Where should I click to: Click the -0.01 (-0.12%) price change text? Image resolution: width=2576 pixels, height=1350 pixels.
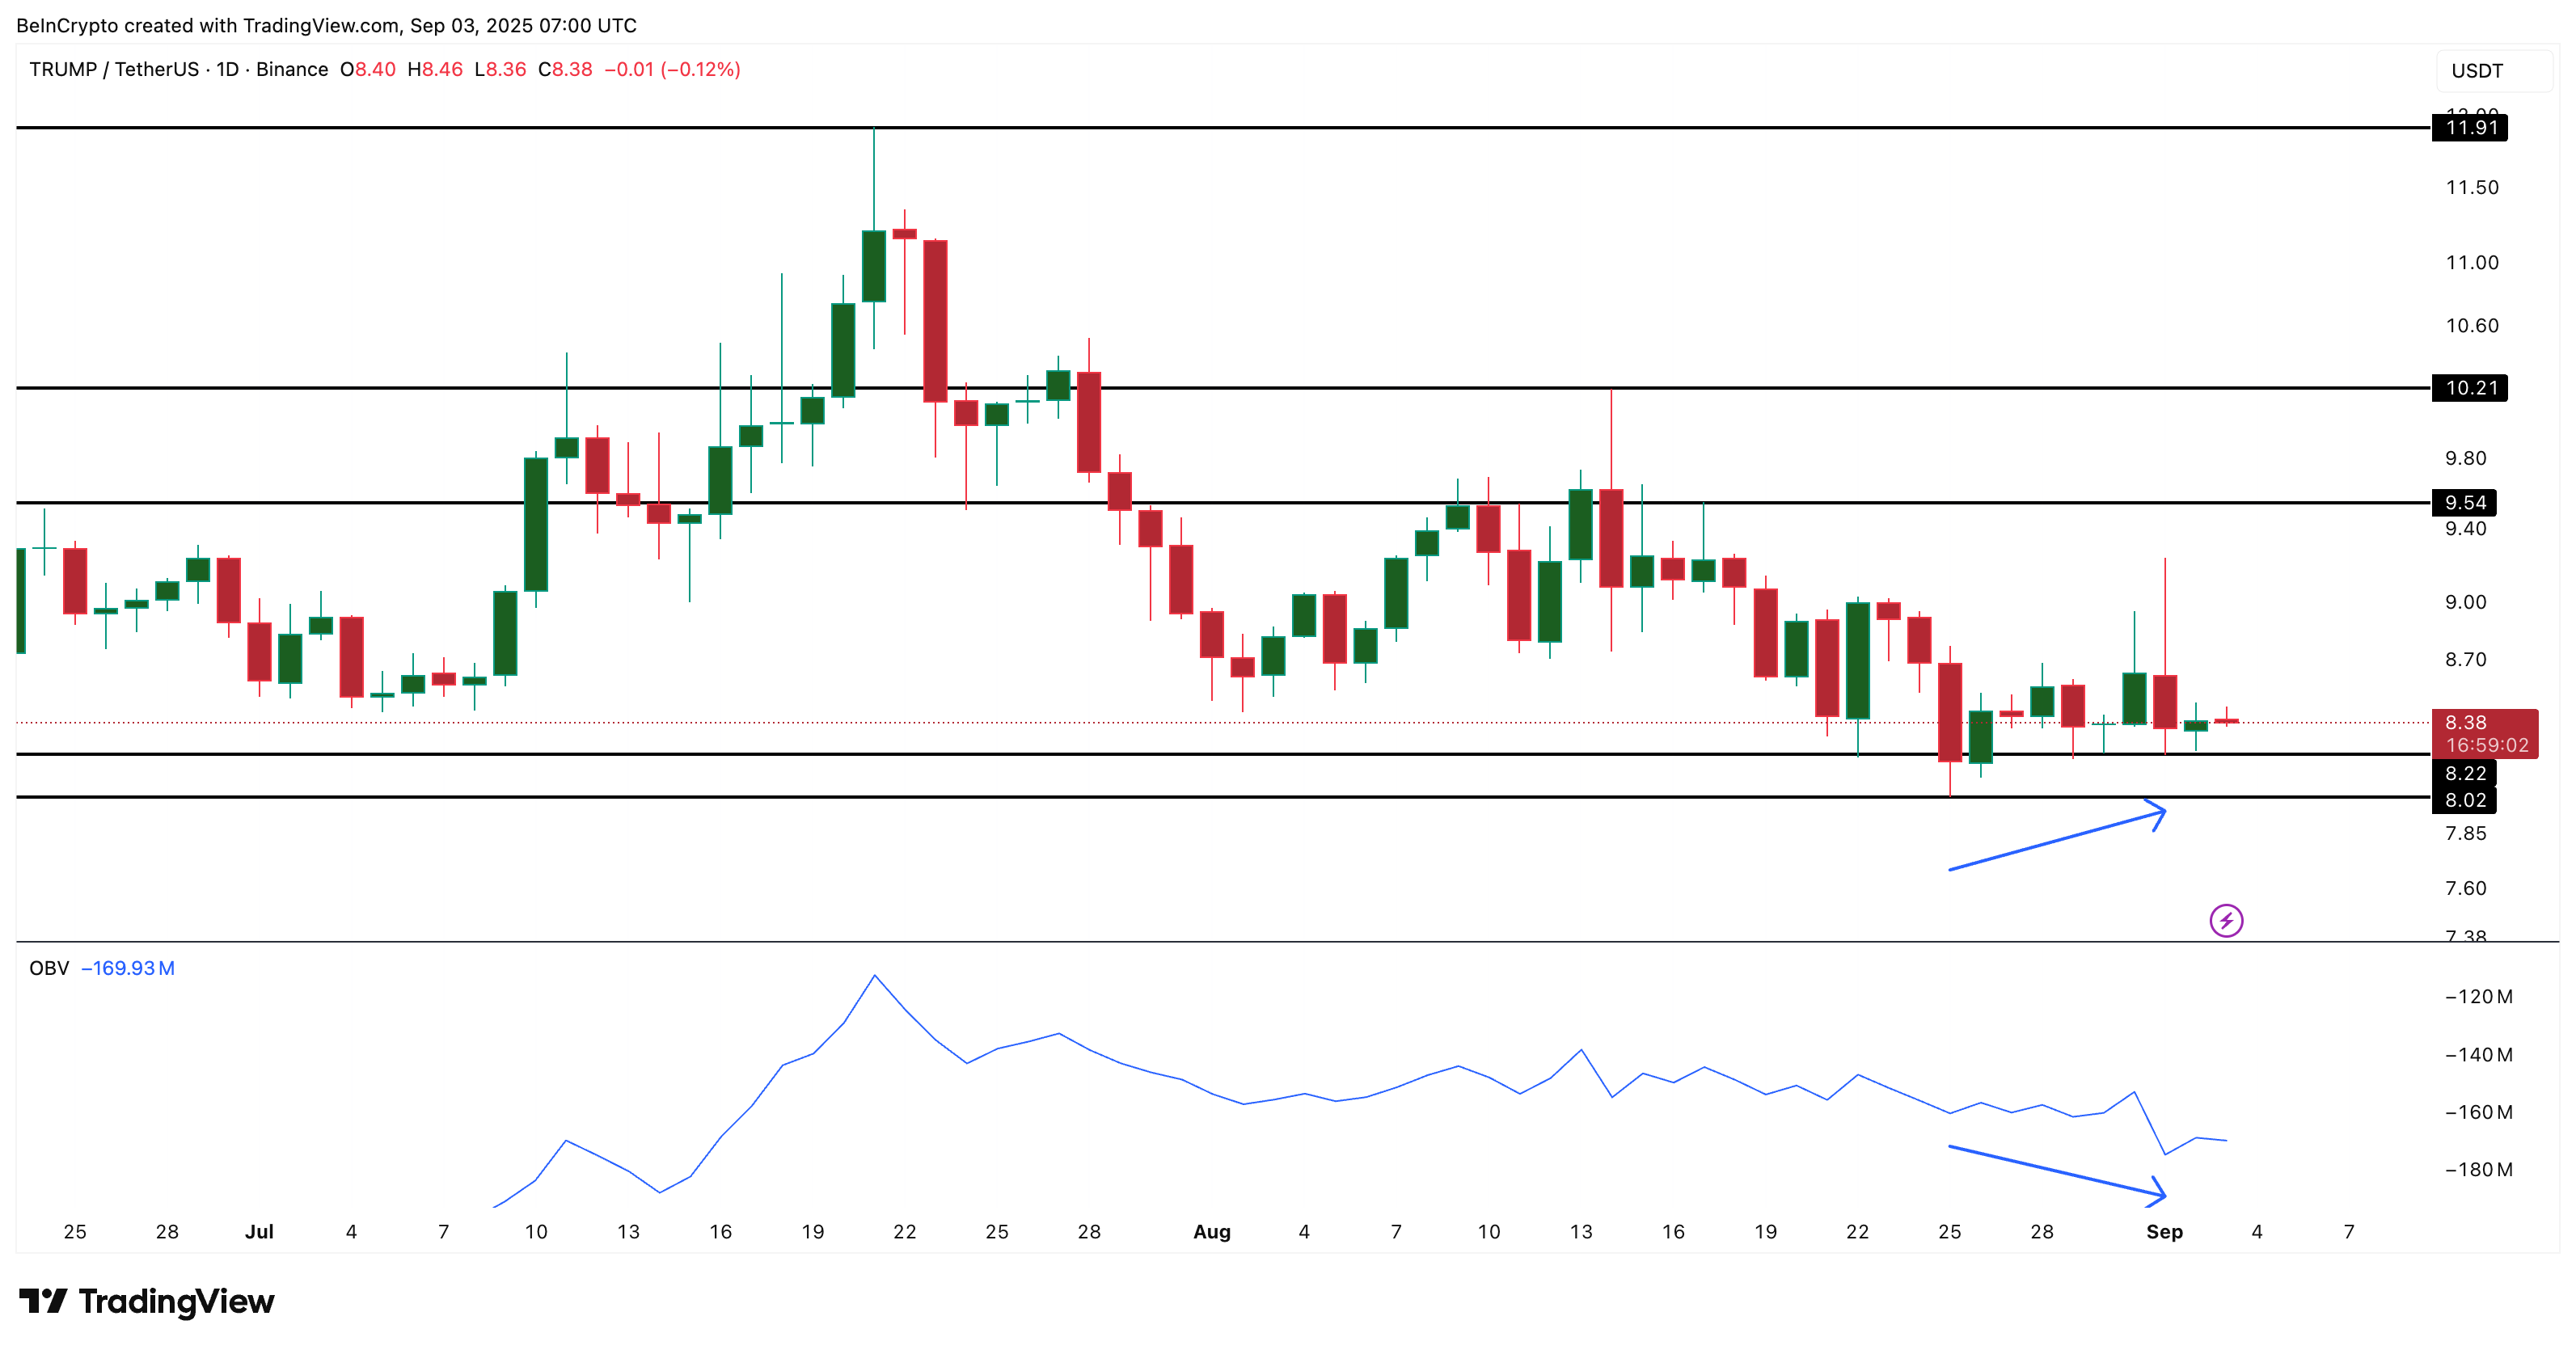coord(672,69)
